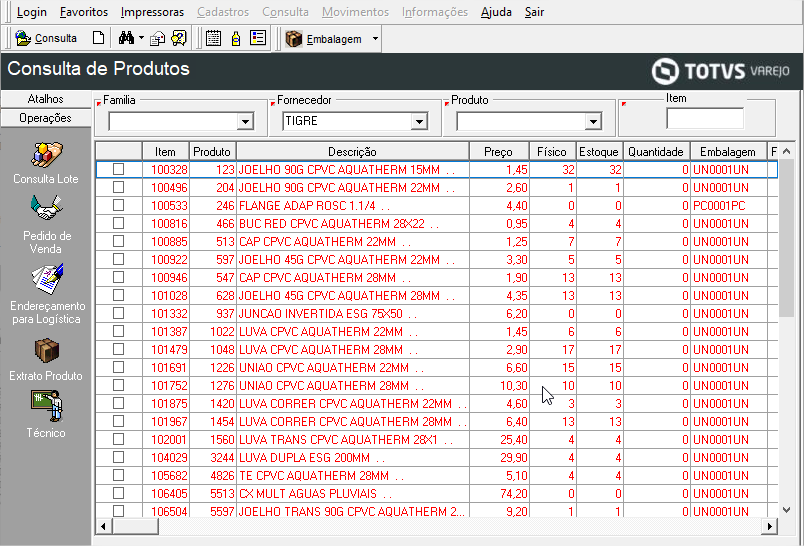
Task: Click the vertical scrollbar down arrow
Action: [x=786, y=510]
